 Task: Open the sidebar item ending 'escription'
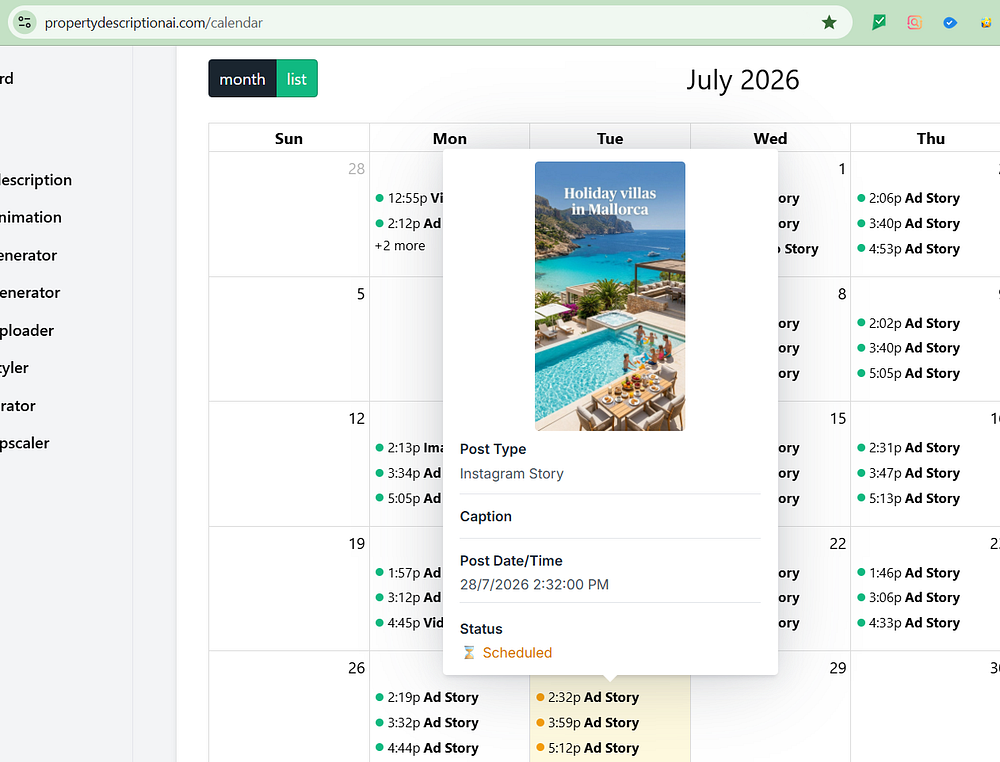coord(36,180)
